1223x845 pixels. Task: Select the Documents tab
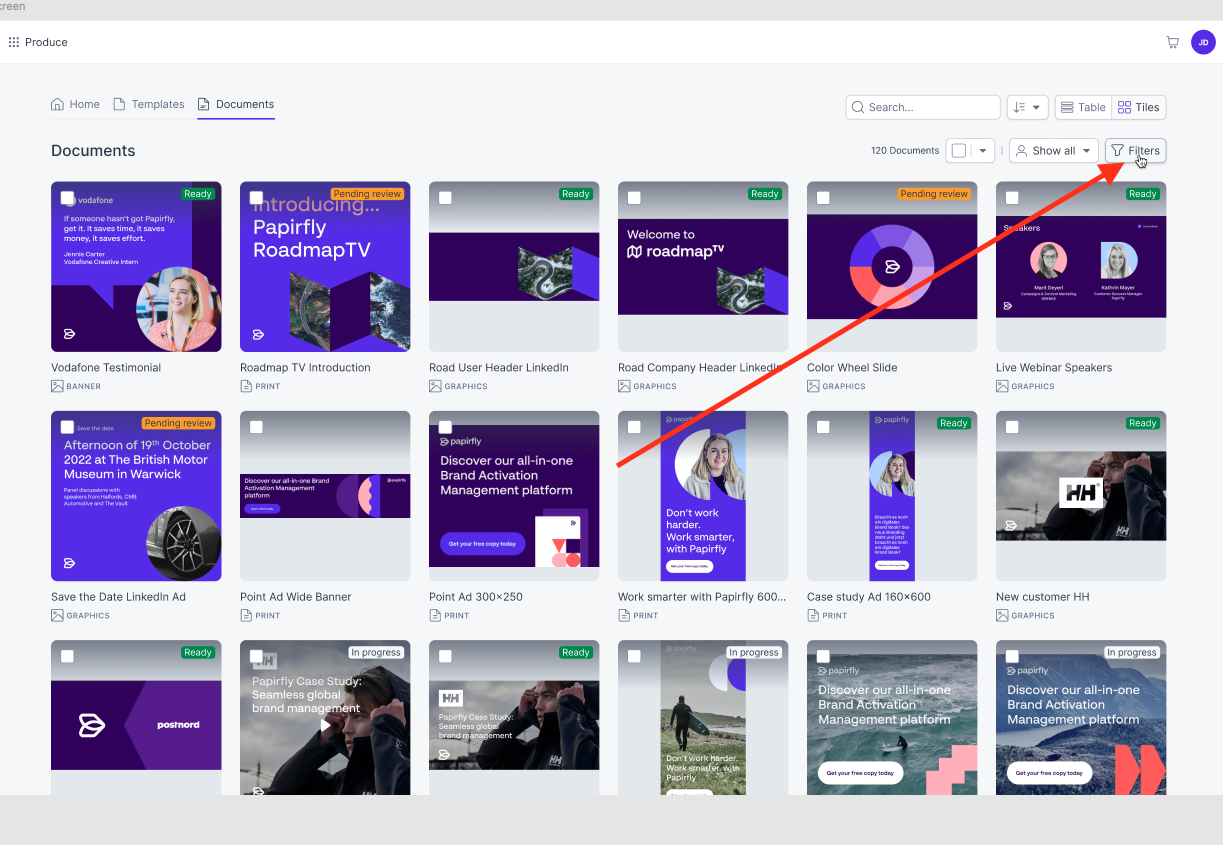tap(236, 104)
